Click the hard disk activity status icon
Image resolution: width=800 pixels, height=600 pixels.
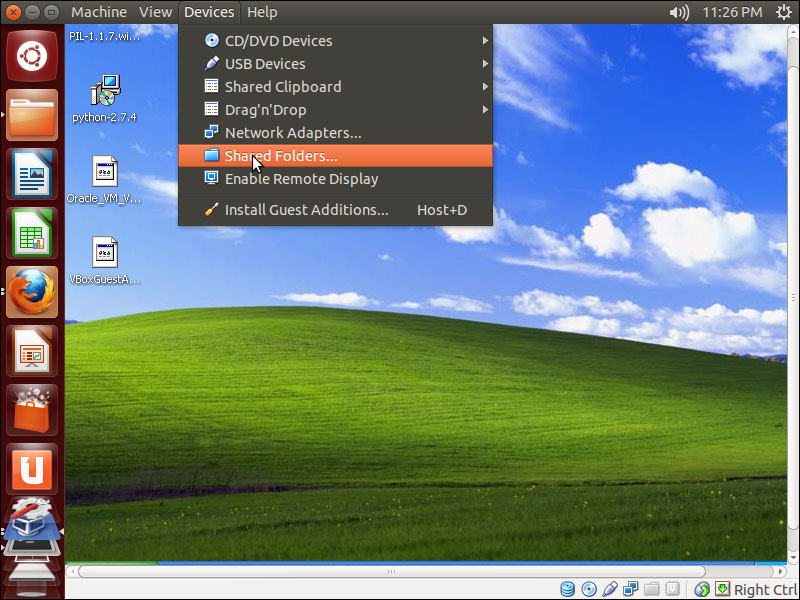[x=567, y=589]
